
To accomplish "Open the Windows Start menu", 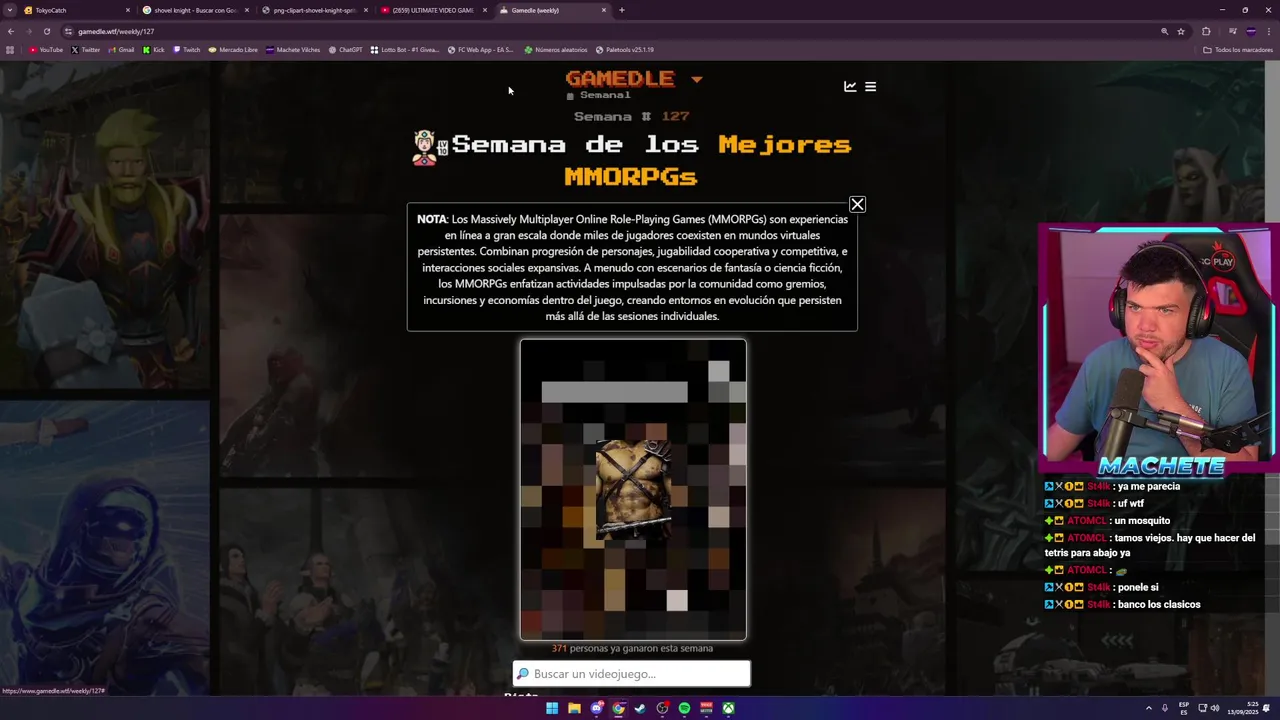I will pyautogui.click(x=552, y=708).
